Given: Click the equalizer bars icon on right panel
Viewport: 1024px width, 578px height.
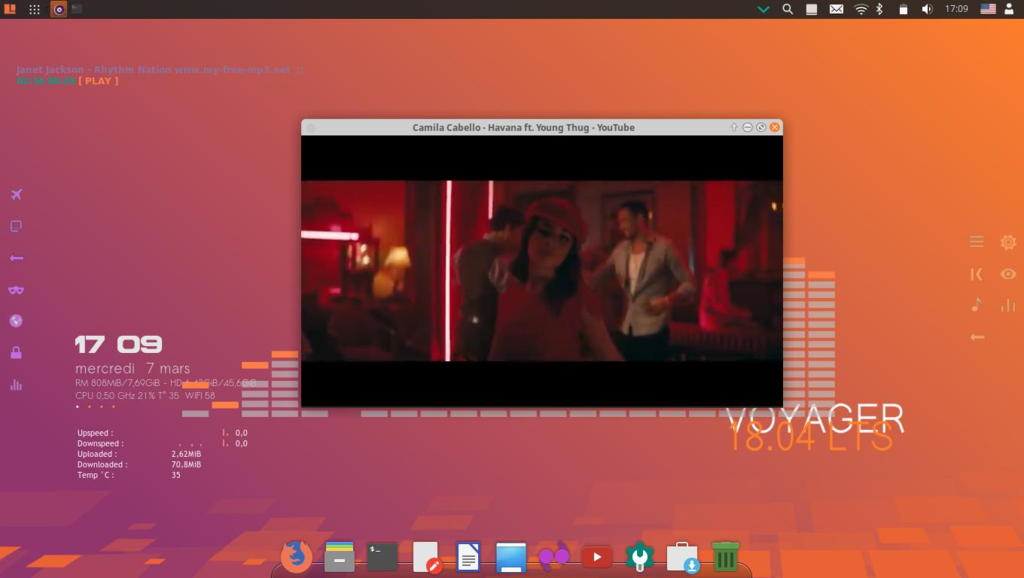Looking at the screenshot, I should 1008,305.
